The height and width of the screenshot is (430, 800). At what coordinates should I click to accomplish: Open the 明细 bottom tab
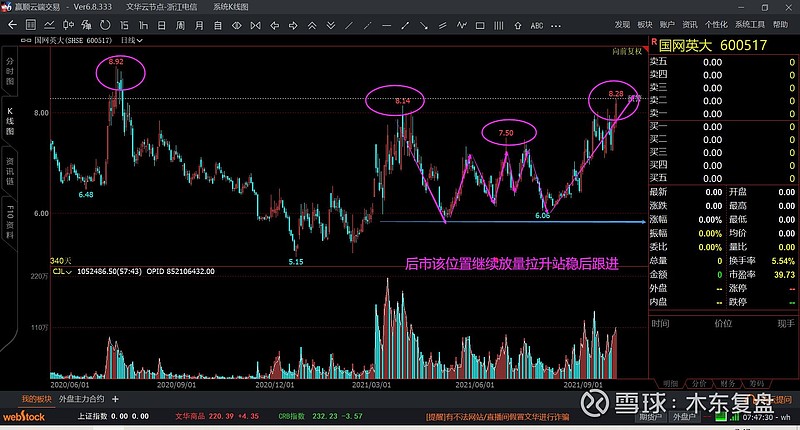[x=670, y=384]
